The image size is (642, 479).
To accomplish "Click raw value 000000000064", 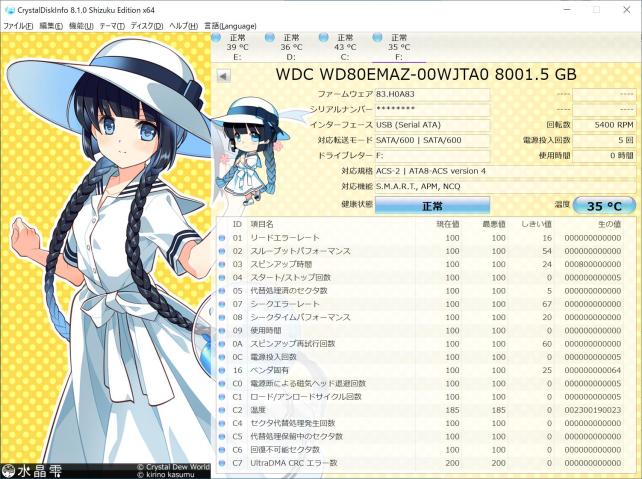I will [593, 370].
